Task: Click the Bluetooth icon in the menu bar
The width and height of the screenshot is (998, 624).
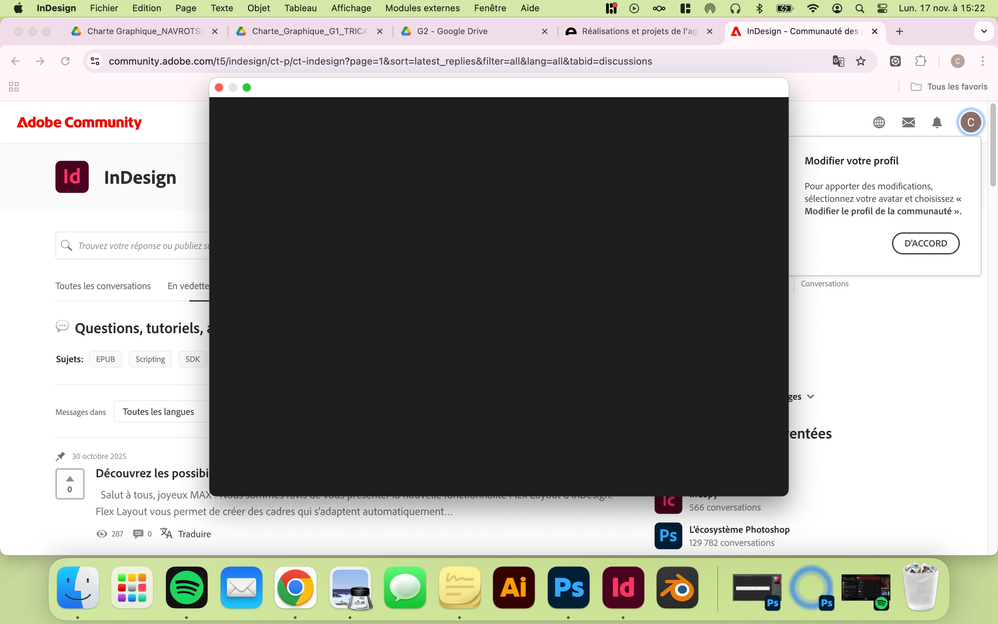Action: click(x=759, y=8)
